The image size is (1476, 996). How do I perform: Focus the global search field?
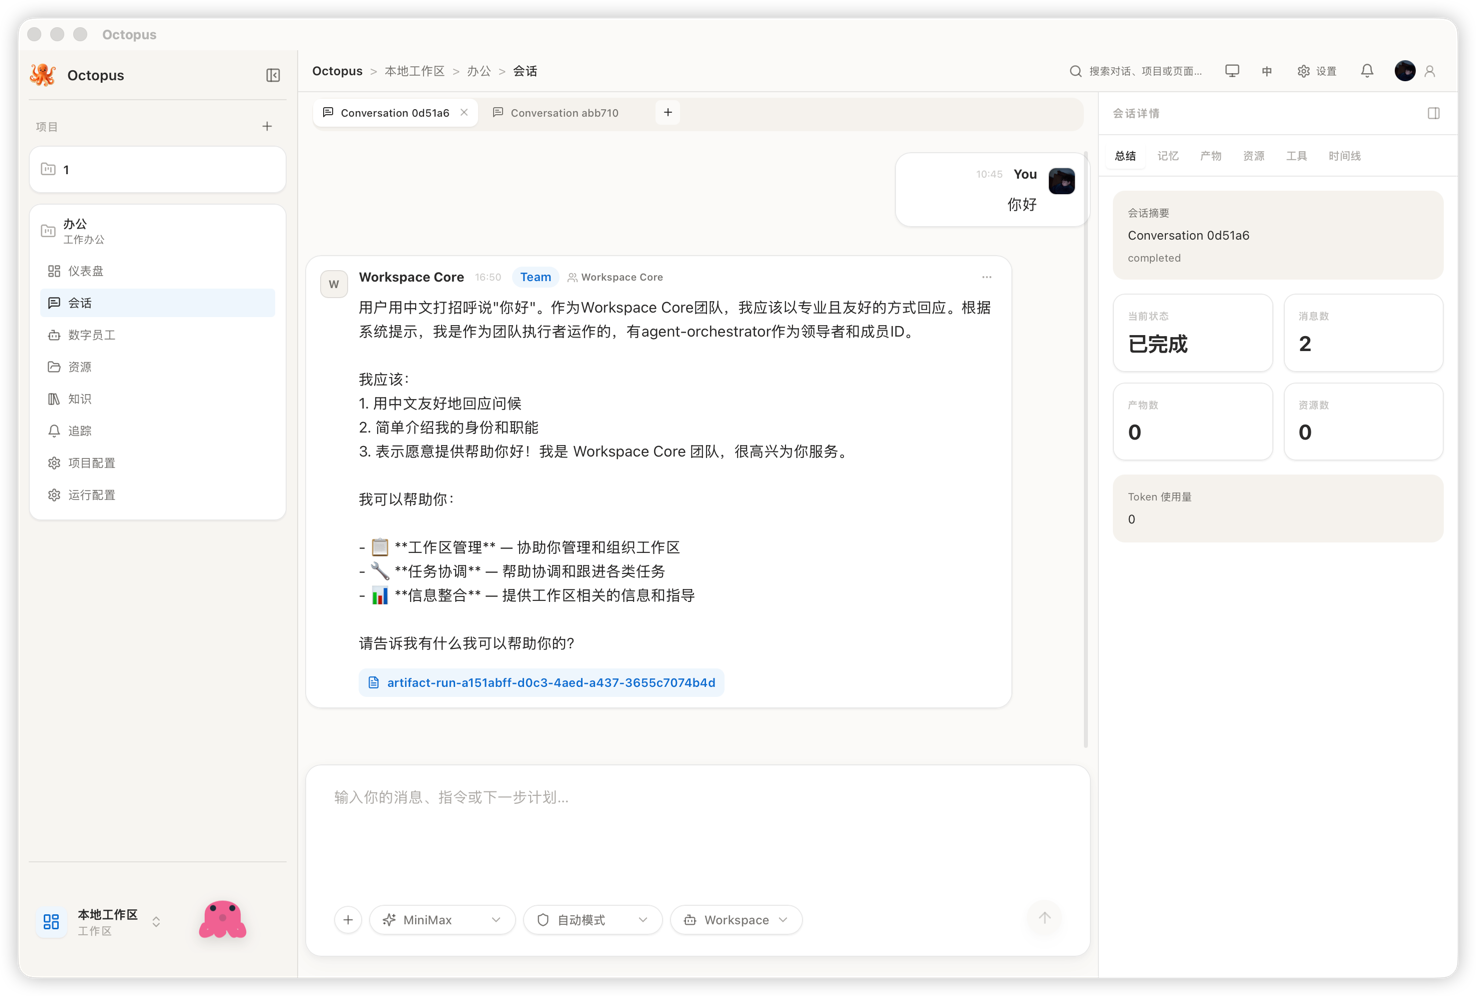tap(1136, 71)
